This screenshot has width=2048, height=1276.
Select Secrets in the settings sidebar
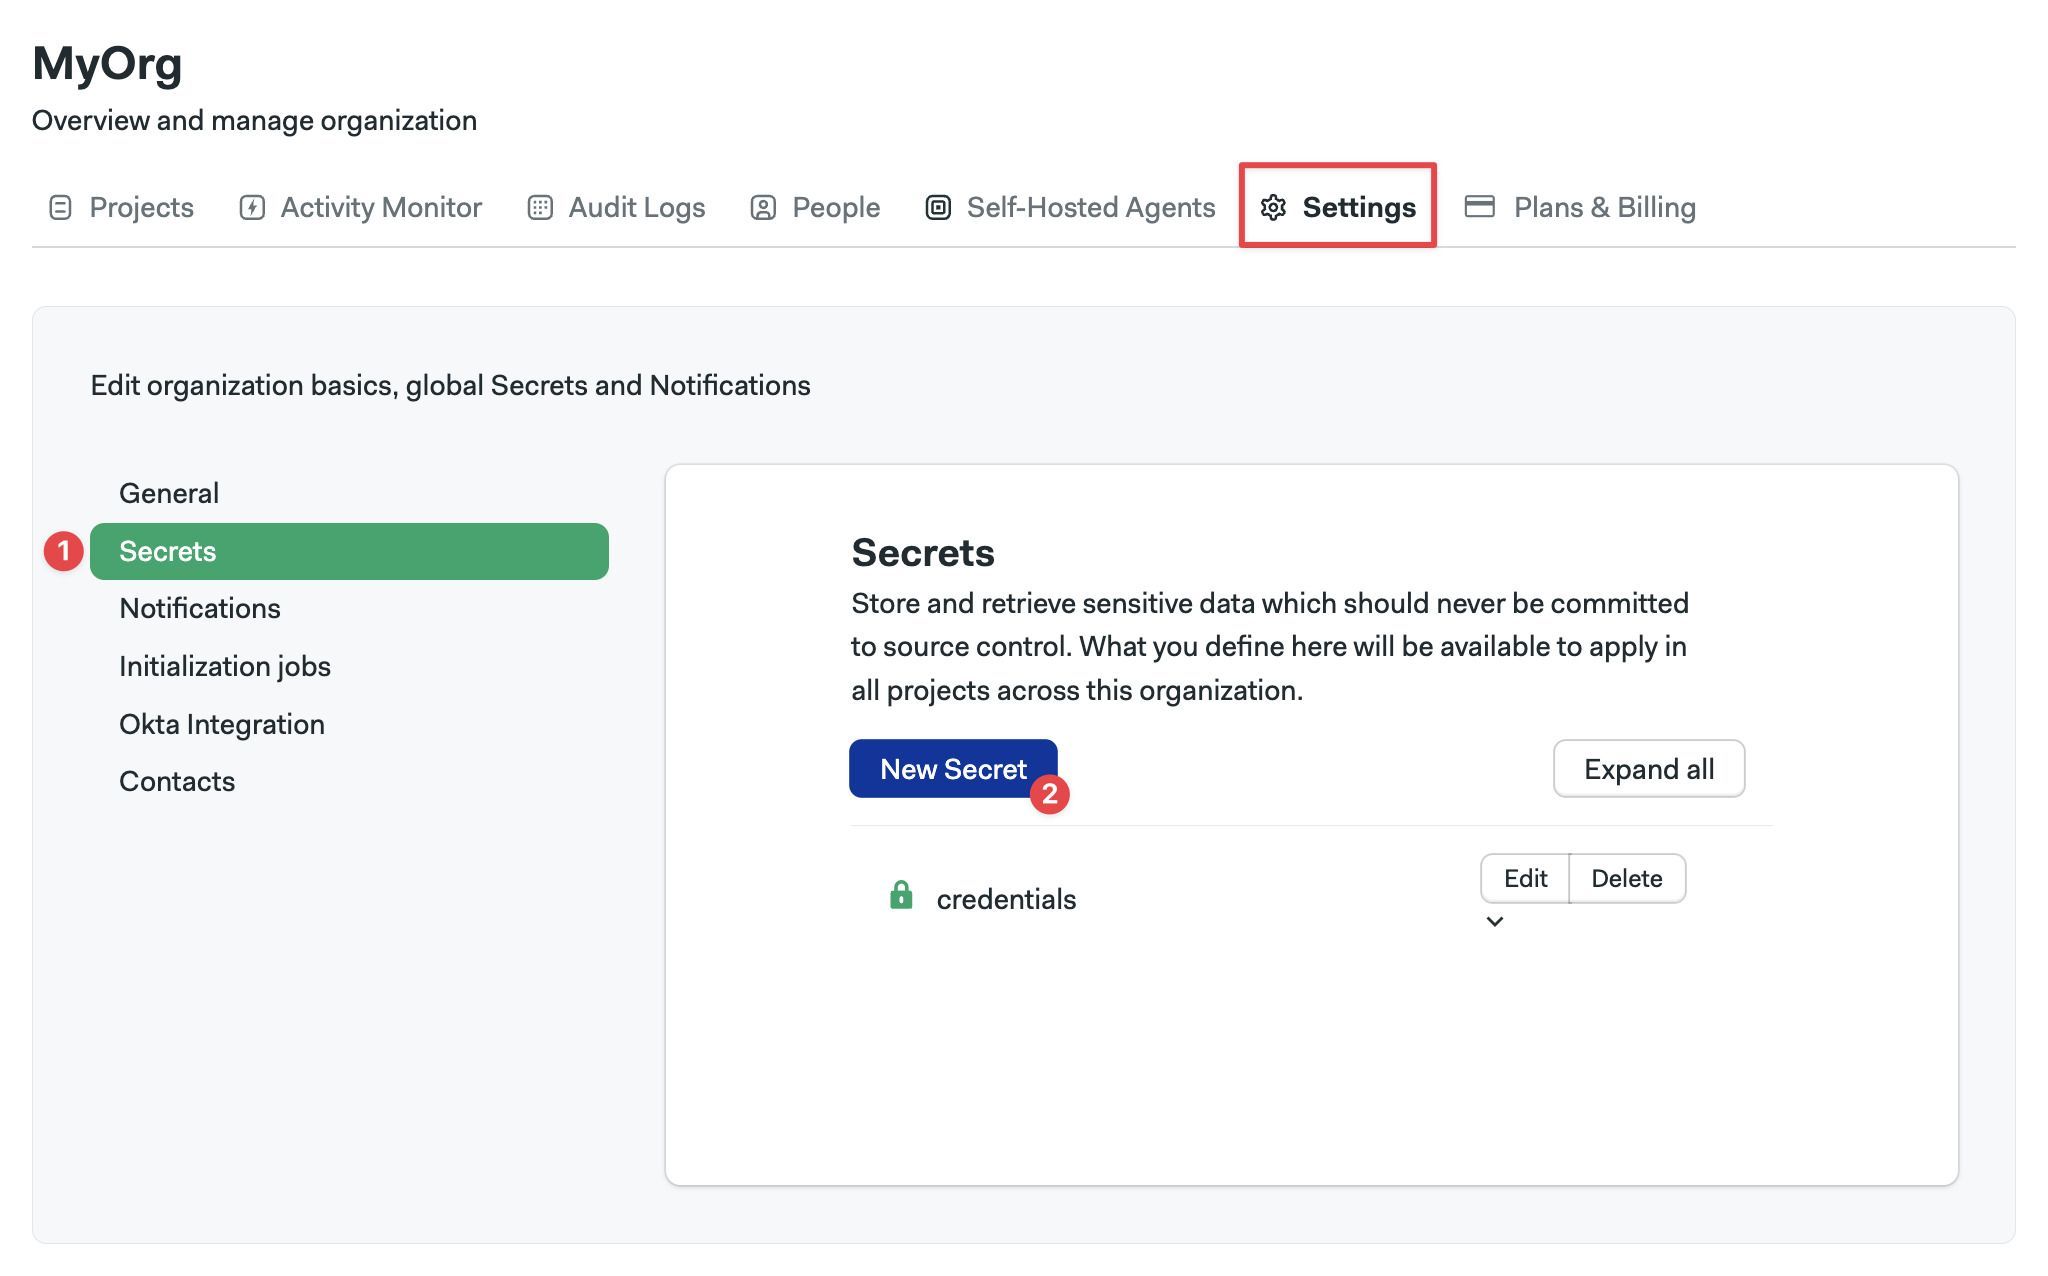[x=349, y=551]
